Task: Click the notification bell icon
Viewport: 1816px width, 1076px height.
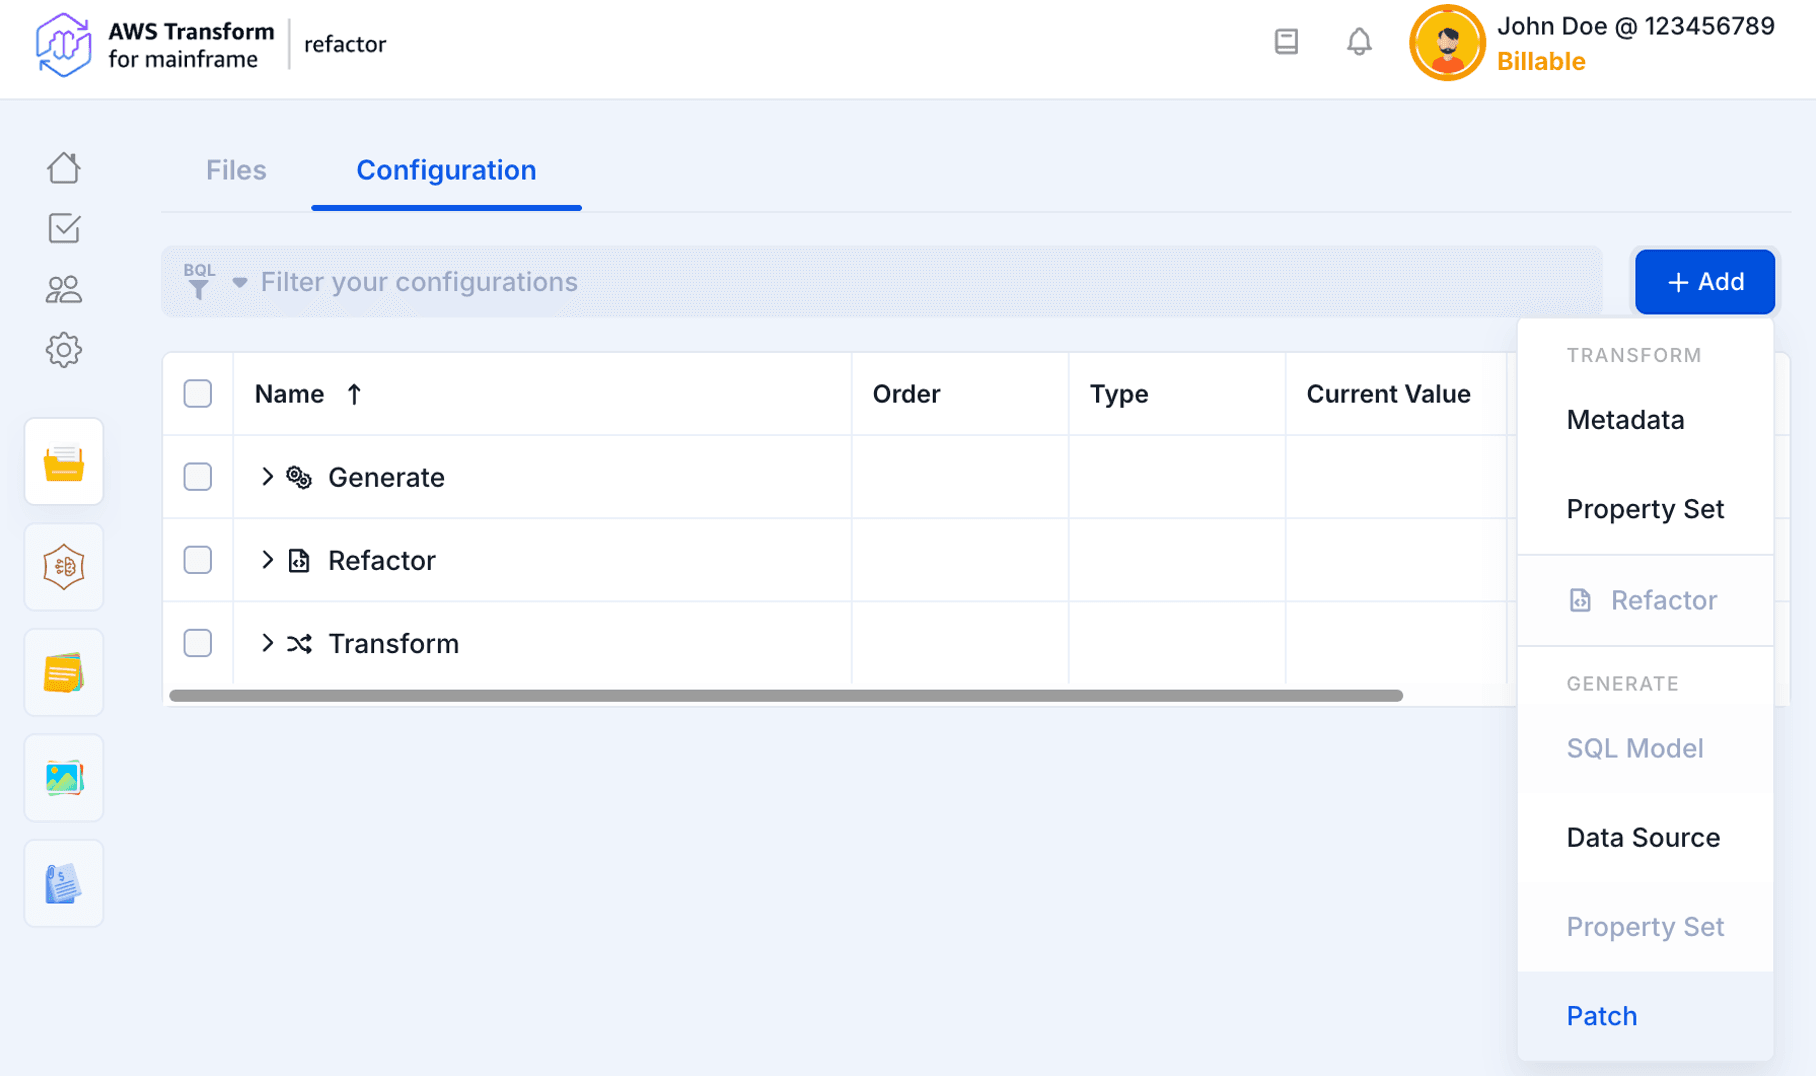Action: (1358, 42)
